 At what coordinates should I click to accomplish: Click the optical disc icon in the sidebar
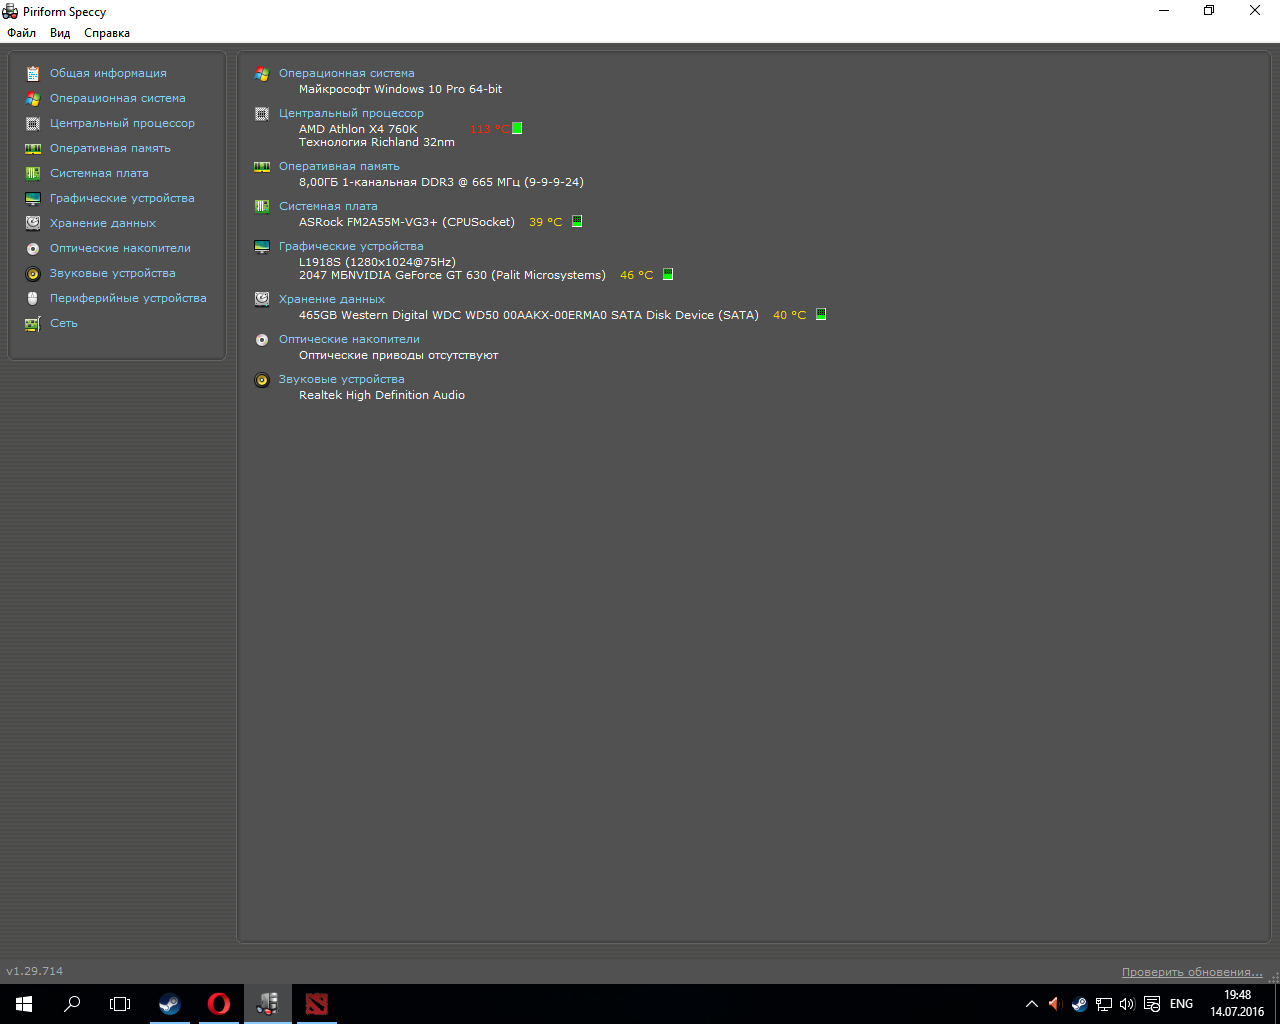(x=33, y=248)
